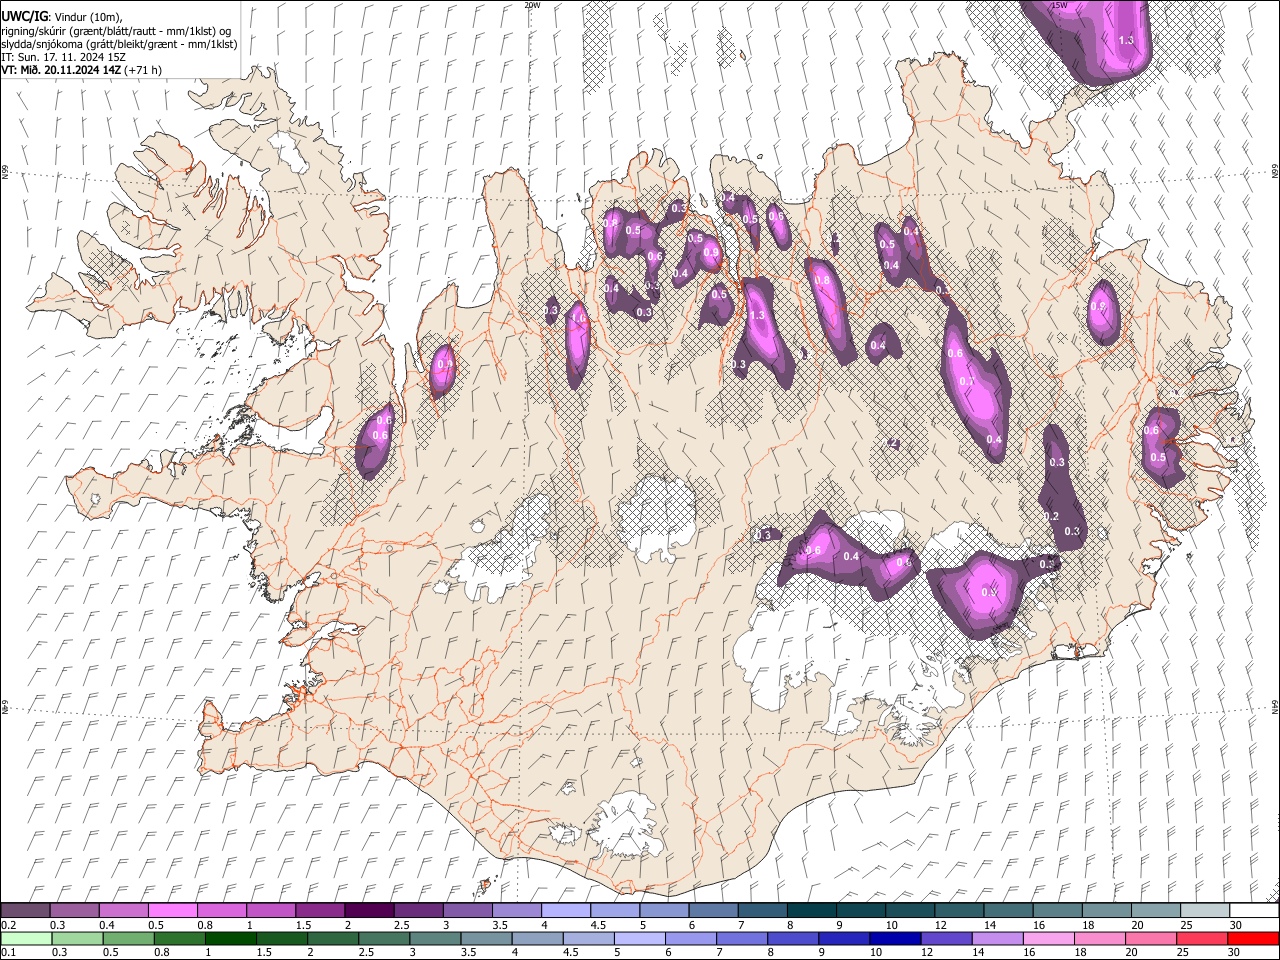The image size is (1280, 960).
Task: Select the darkest green 1–1.5 swatch in lower legend
Action: [231, 938]
